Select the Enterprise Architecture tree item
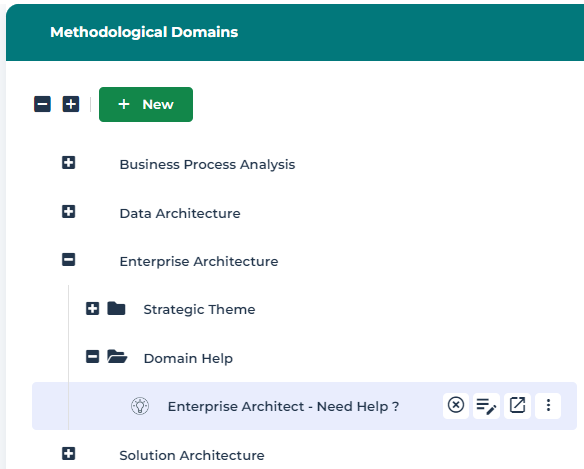584x469 pixels. point(199,261)
